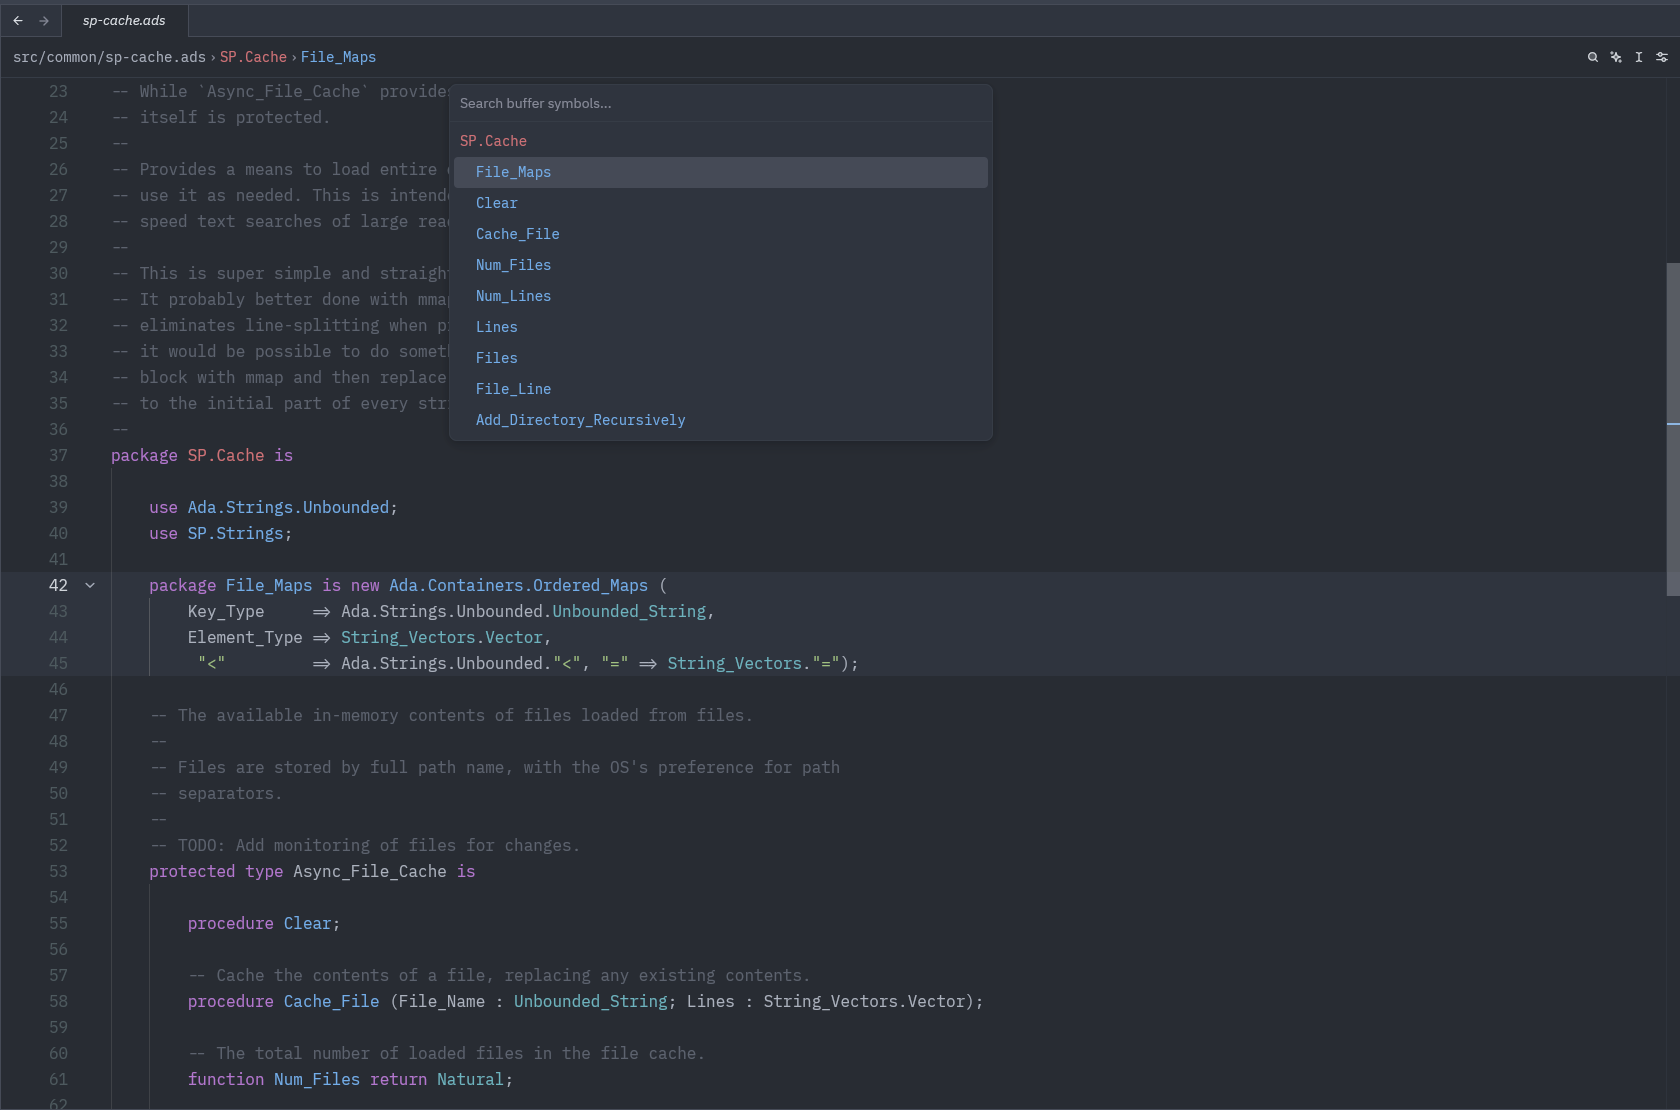Go back with the left arrow
Screen dimensions: 1680x1110
point(18,20)
